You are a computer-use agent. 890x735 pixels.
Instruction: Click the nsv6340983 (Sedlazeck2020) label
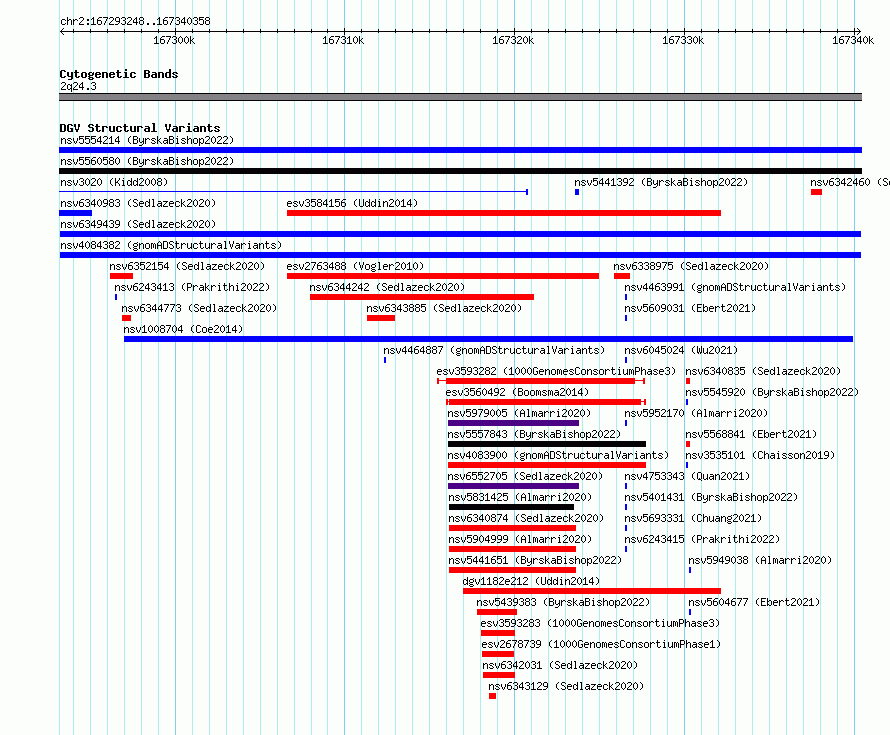(x=138, y=203)
